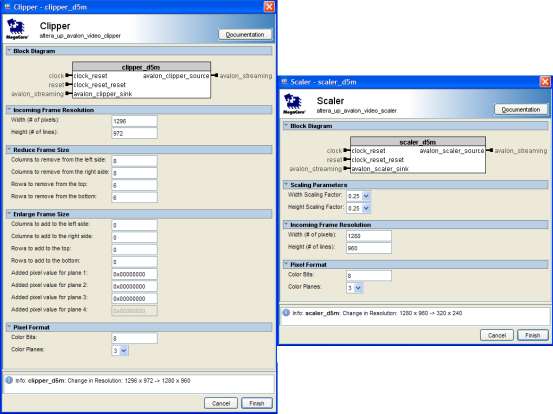The image size is (553, 414).
Task: Close the Scaler window
Action: tap(545, 82)
